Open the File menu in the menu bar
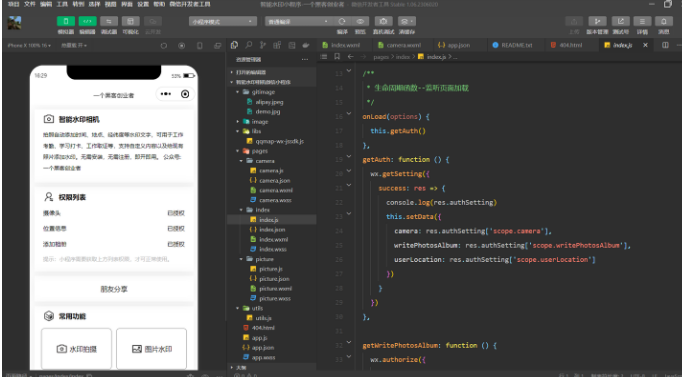 tap(29, 4)
